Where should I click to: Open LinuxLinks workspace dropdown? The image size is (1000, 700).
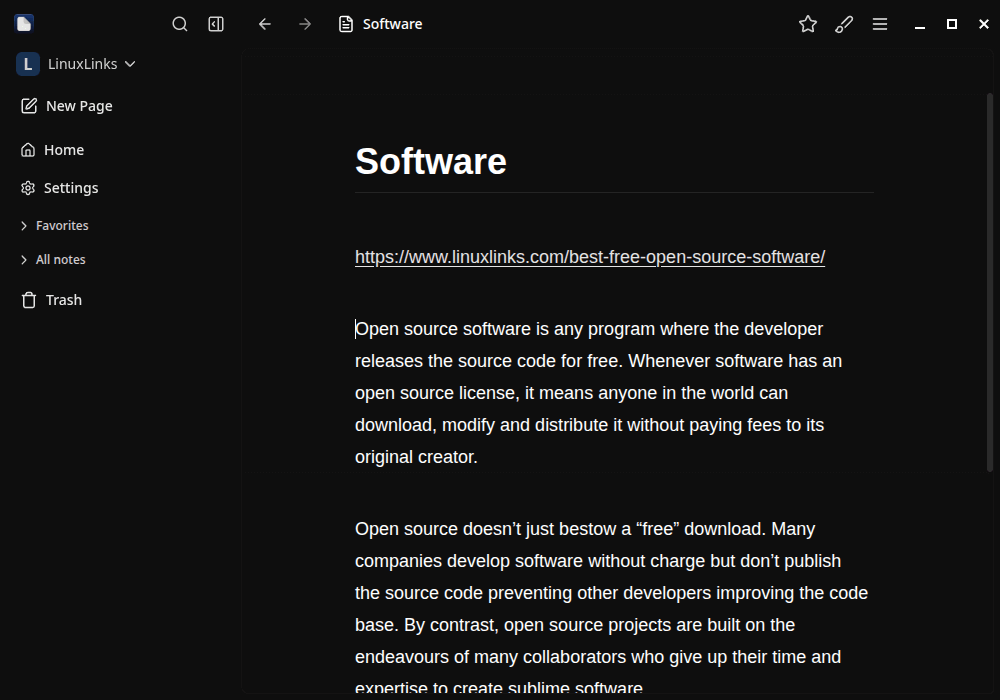[x=92, y=64]
